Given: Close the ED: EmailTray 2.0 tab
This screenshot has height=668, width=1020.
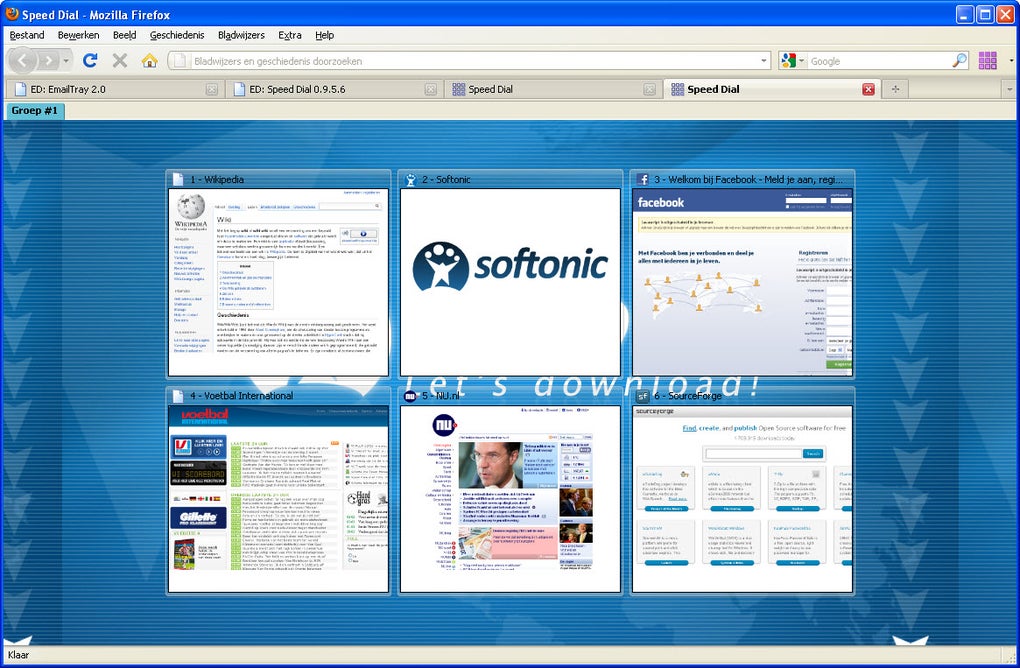Looking at the screenshot, I should [x=211, y=90].
